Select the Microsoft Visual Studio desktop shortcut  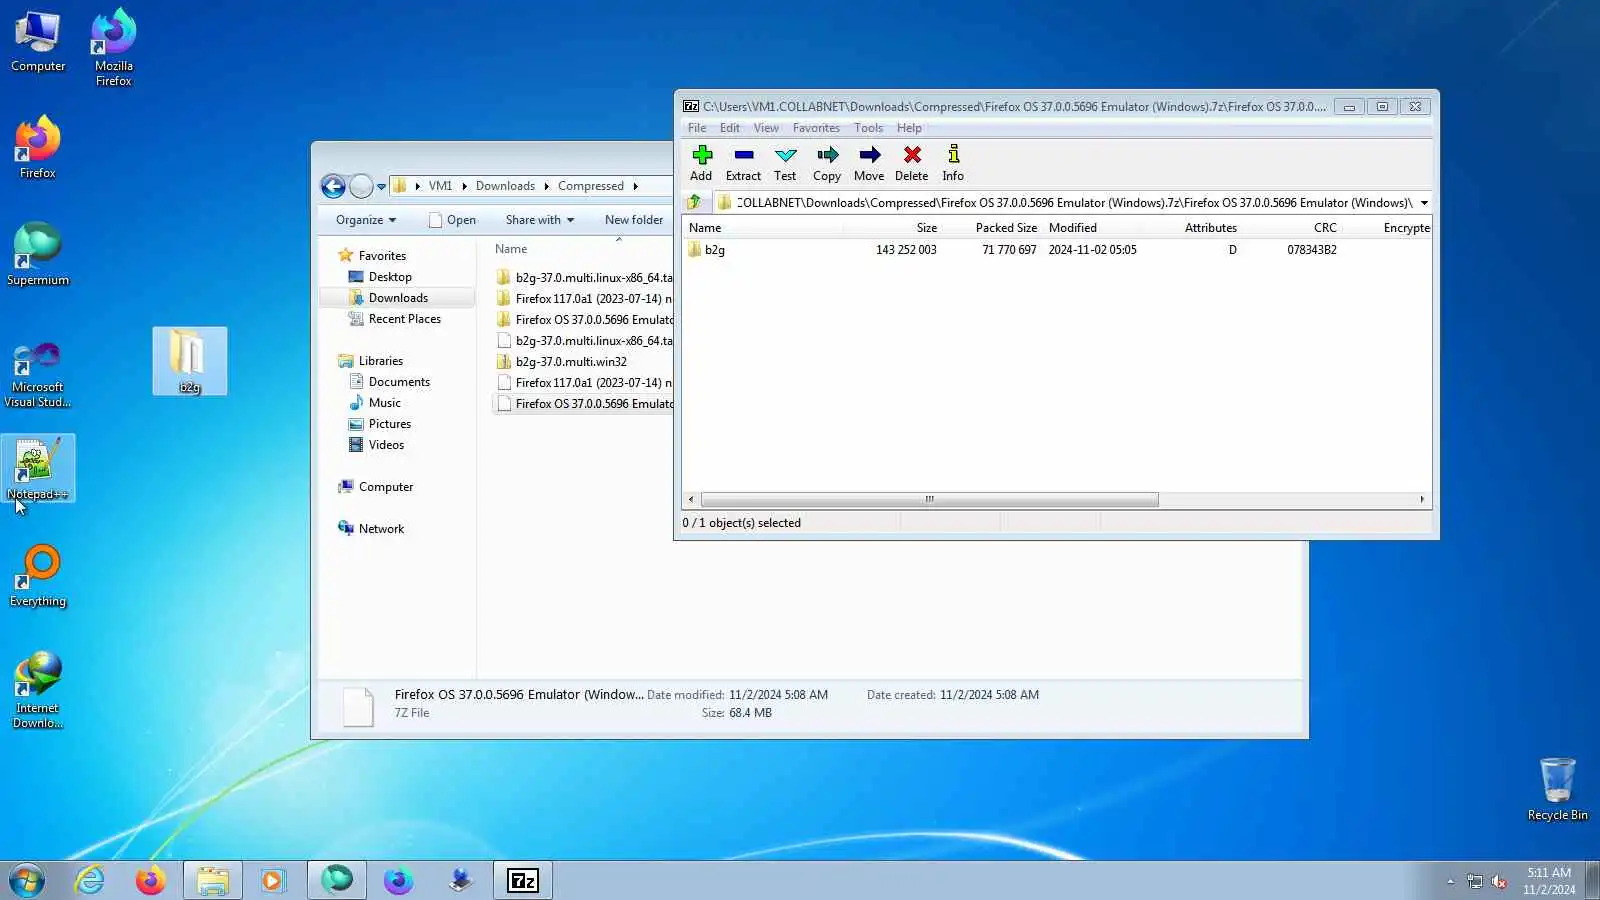[x=38, y=374]
